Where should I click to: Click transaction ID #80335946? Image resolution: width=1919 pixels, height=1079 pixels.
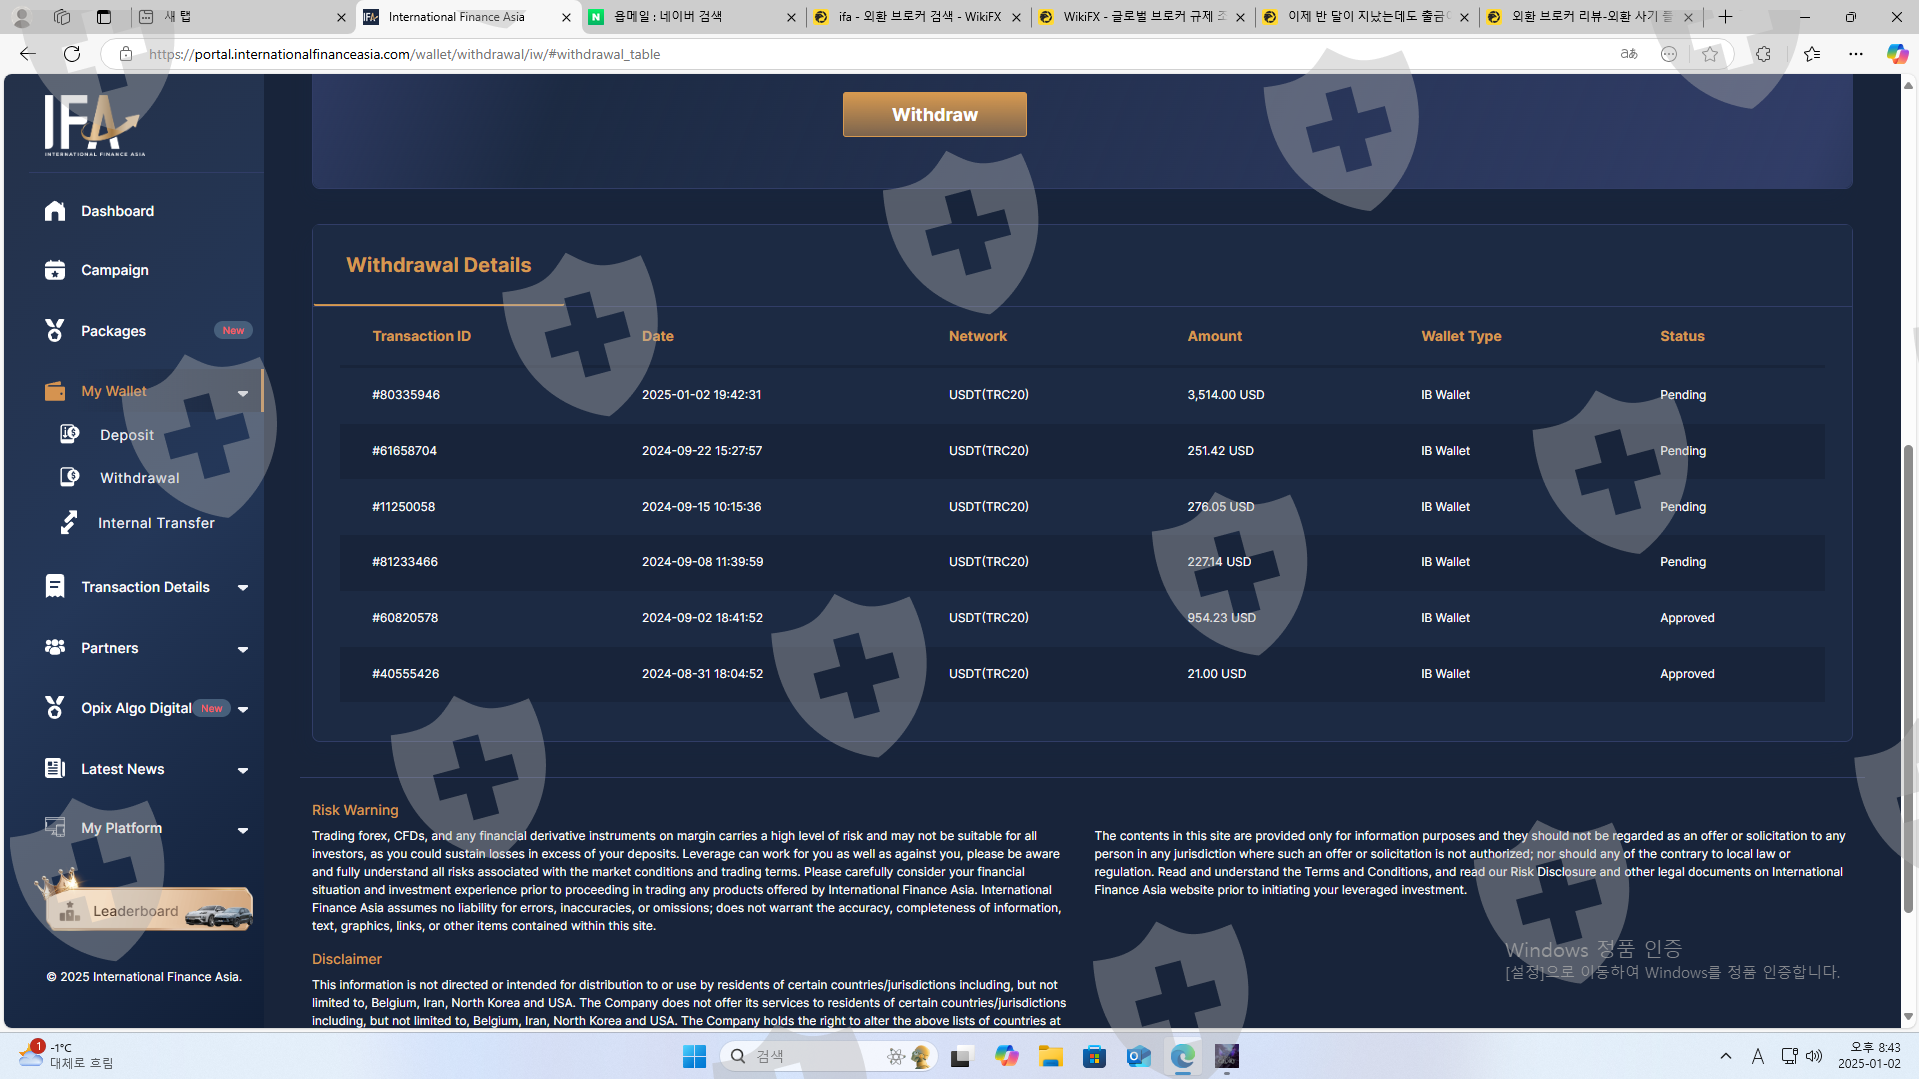coord(406,395)
